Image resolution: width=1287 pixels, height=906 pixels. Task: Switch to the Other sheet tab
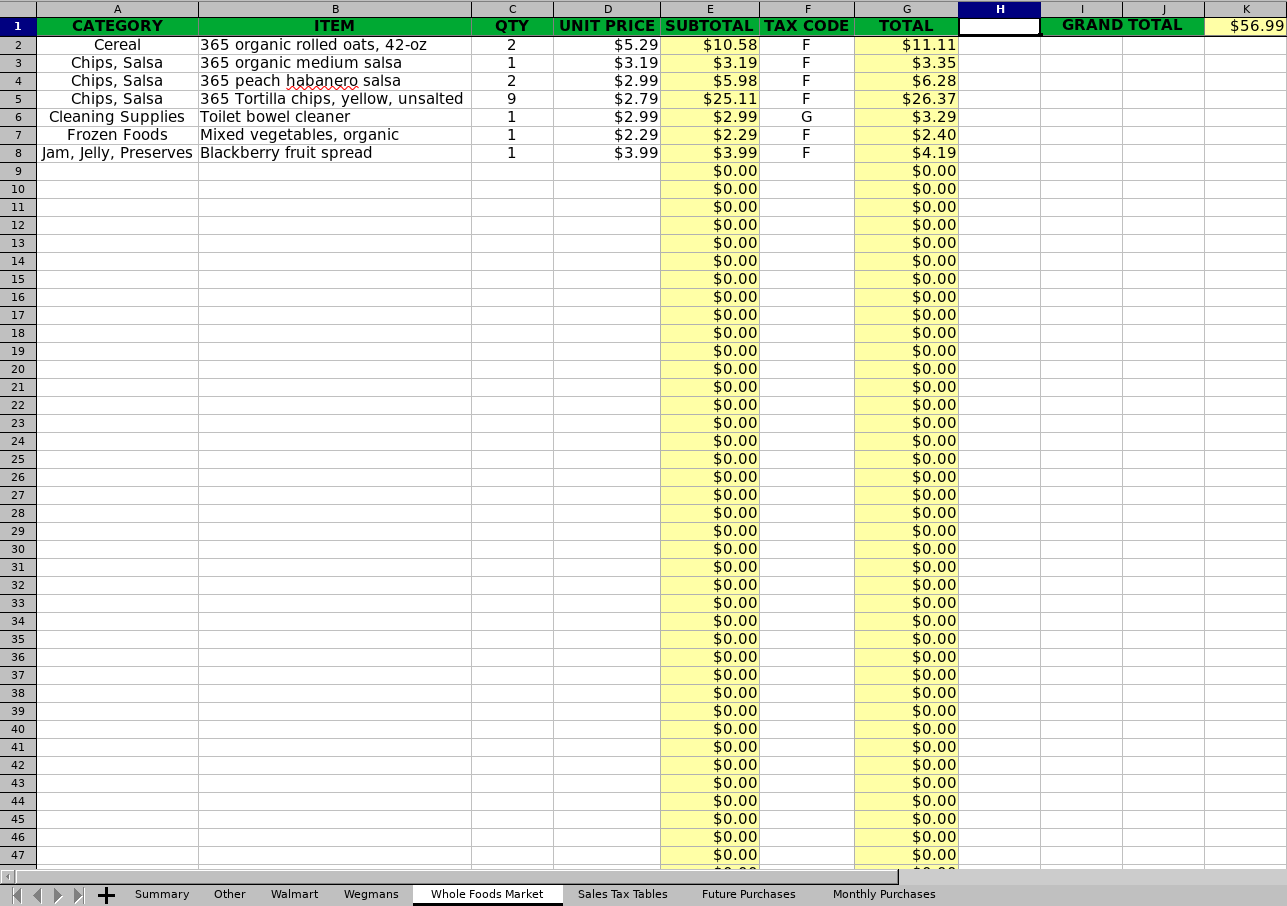click(x=230, y=894)
